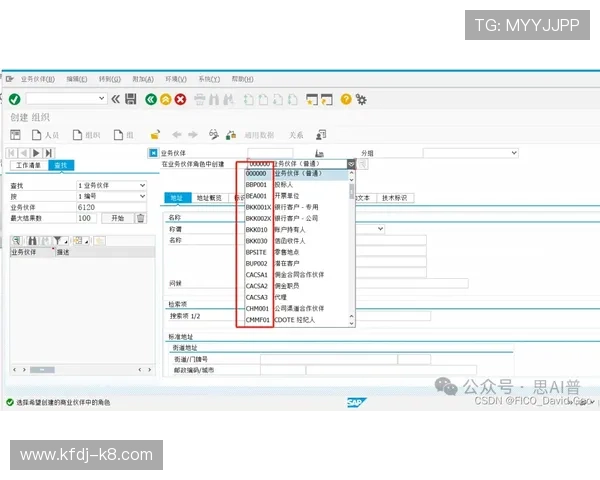This screenshot has width=600, height=480.
Task: Click the person icon after 关系
Action: tap(321, 135)
